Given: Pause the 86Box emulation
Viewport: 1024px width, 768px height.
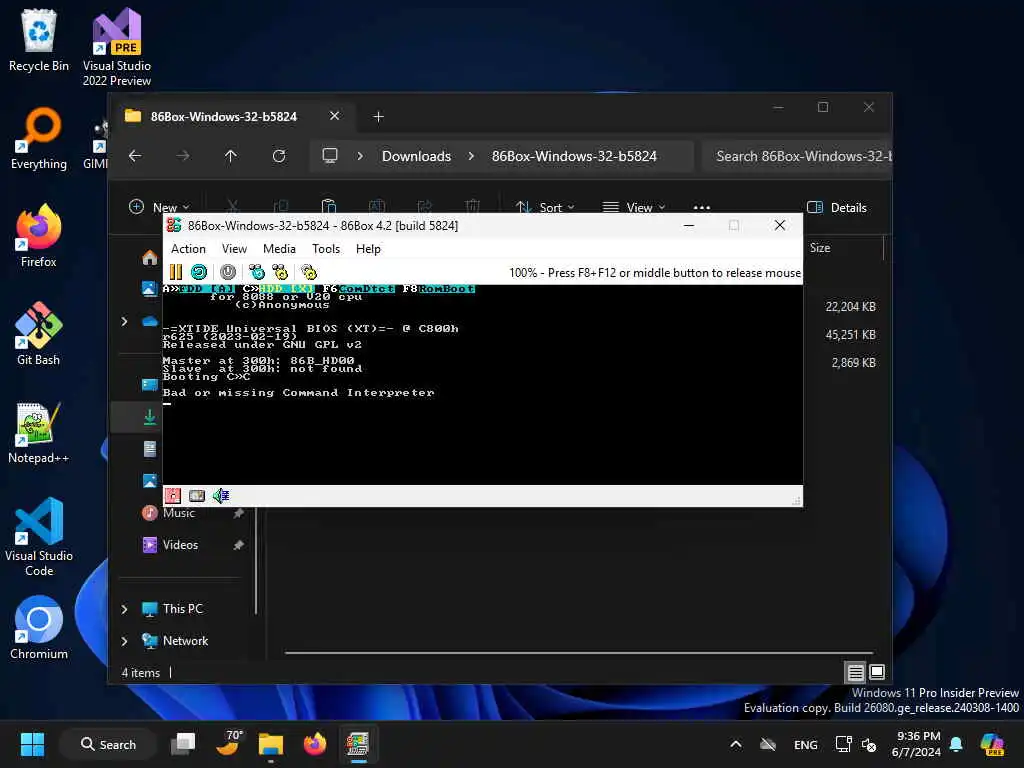Looking at the screenshot, I should (x=176, y=272).
